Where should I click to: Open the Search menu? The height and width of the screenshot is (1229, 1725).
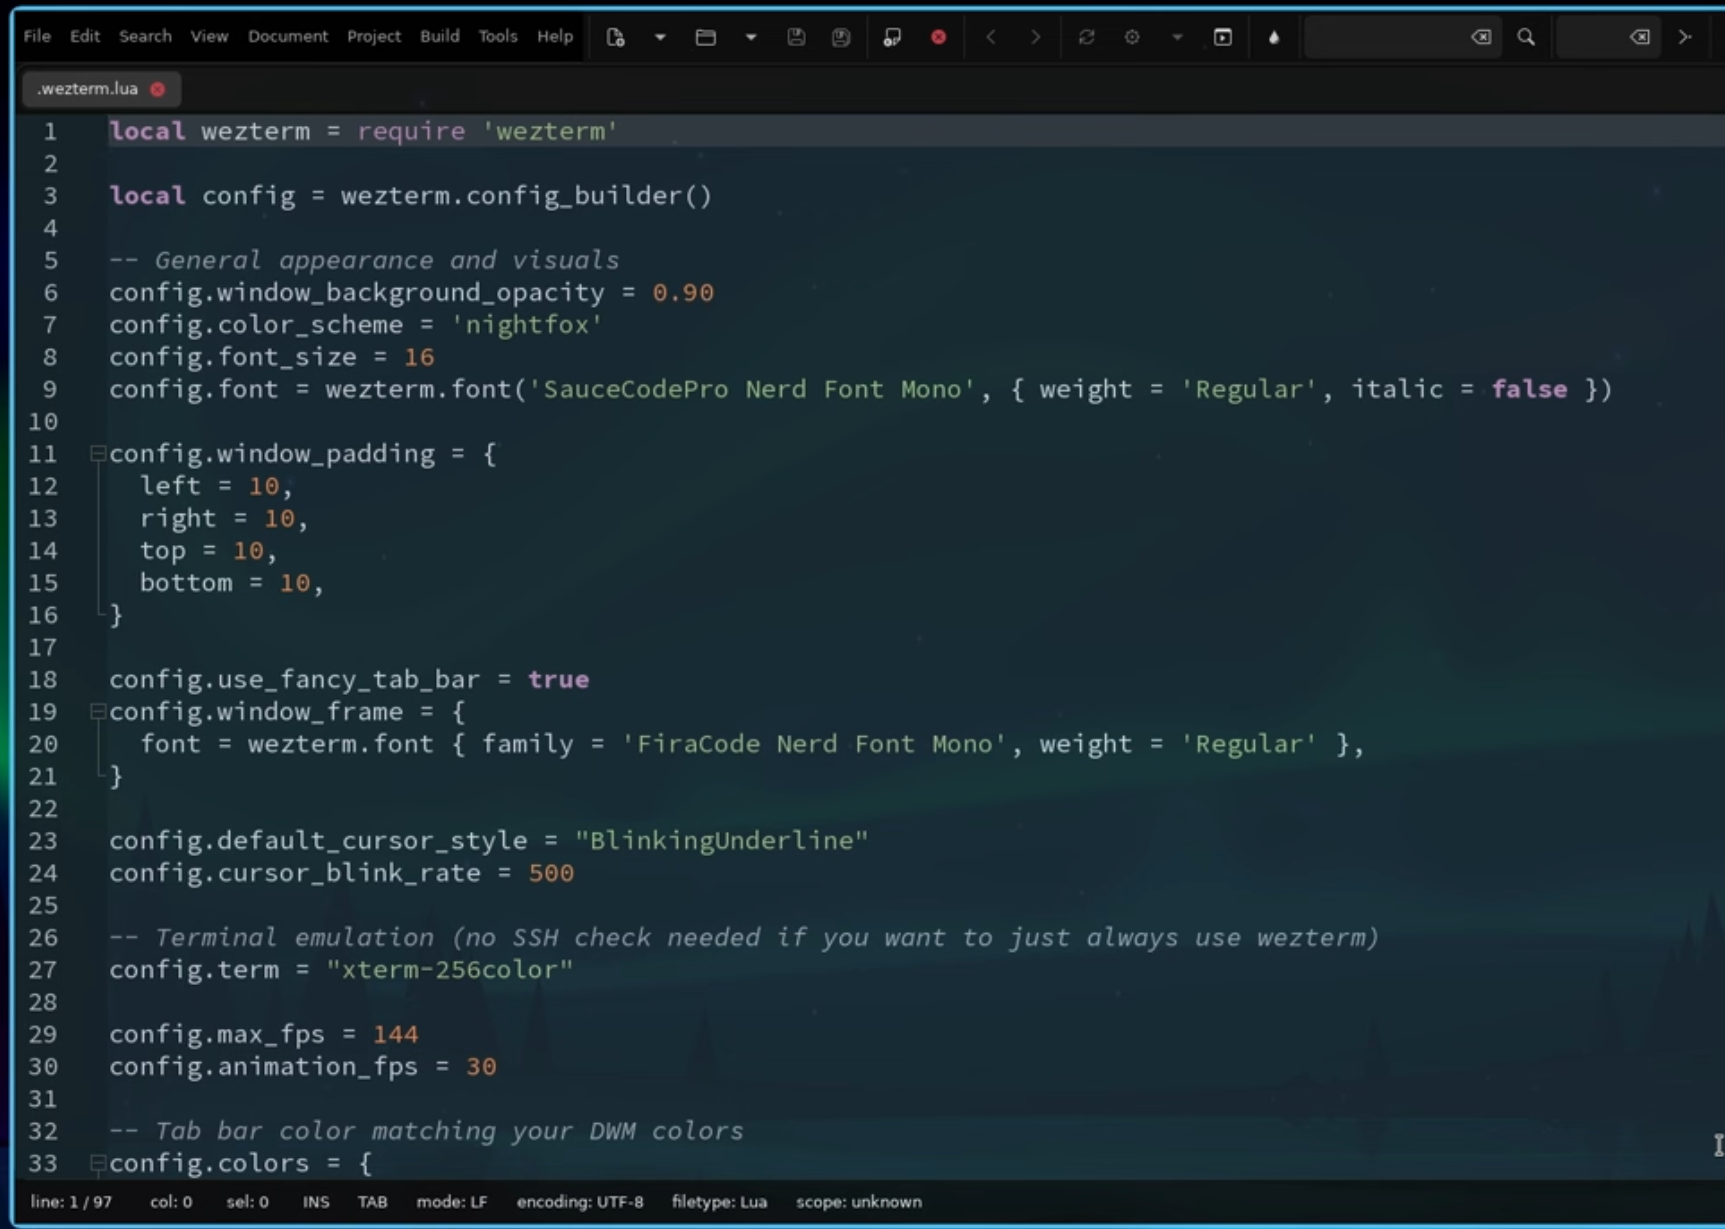(145, 36)
